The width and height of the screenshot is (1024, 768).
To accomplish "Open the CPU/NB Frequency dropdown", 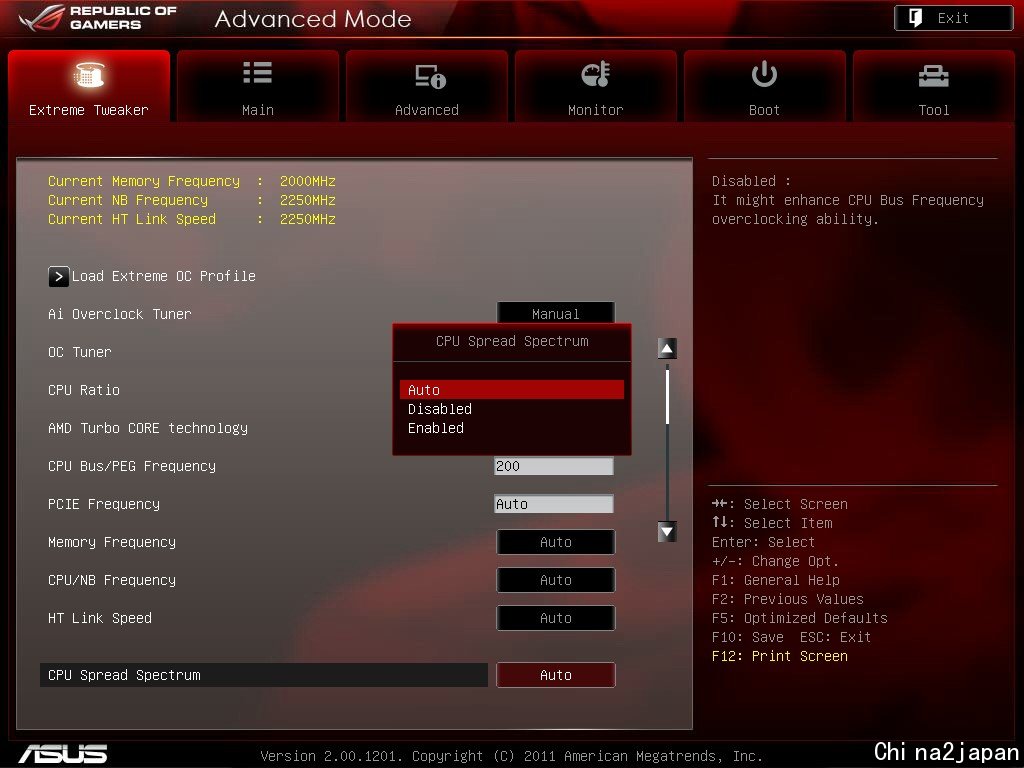I will coord(556,580).
